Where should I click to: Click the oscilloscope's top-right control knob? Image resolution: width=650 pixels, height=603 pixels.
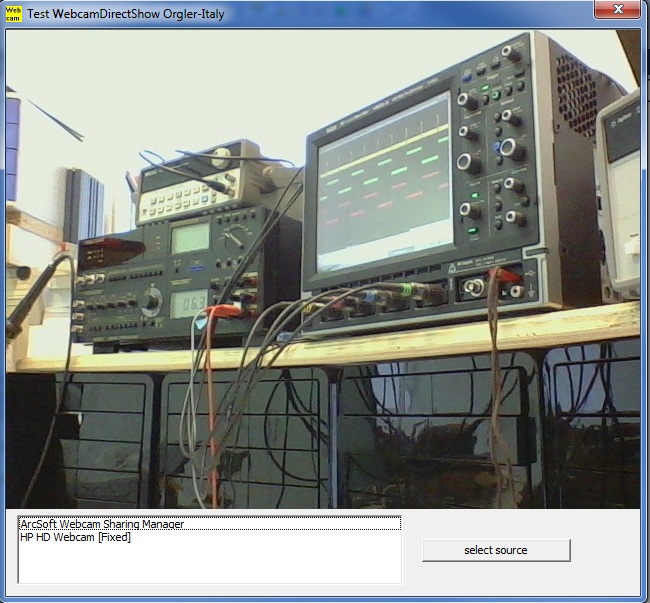tap(514, 52)
